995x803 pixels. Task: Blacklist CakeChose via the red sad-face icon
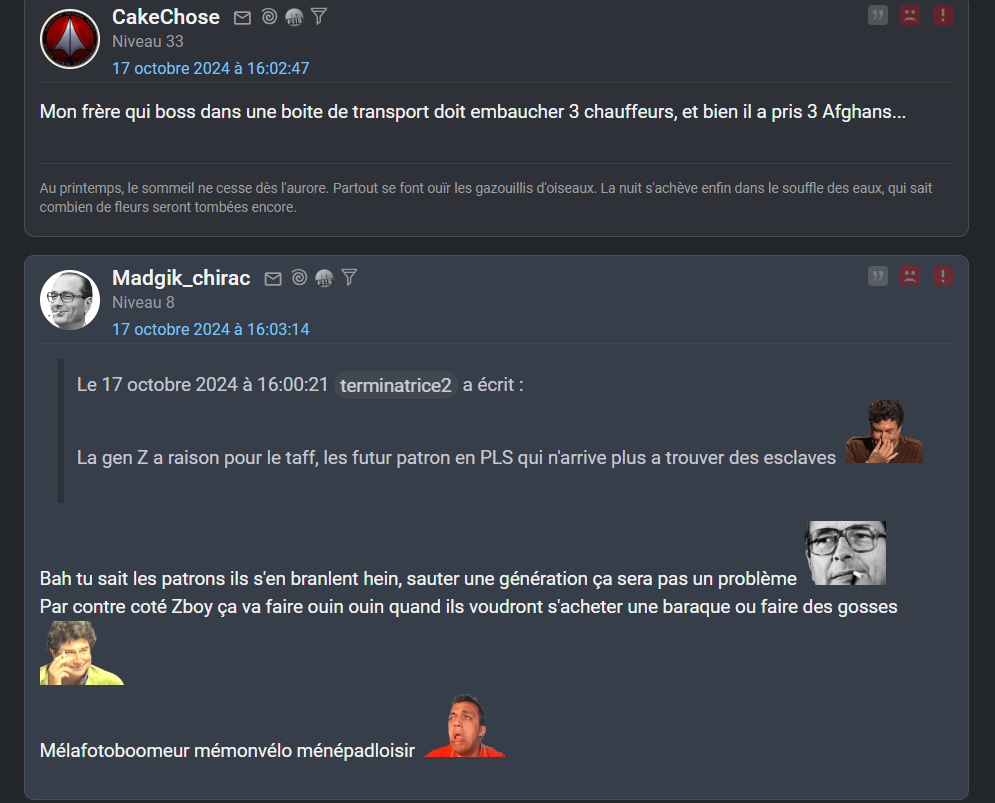[x=910, y=15]
